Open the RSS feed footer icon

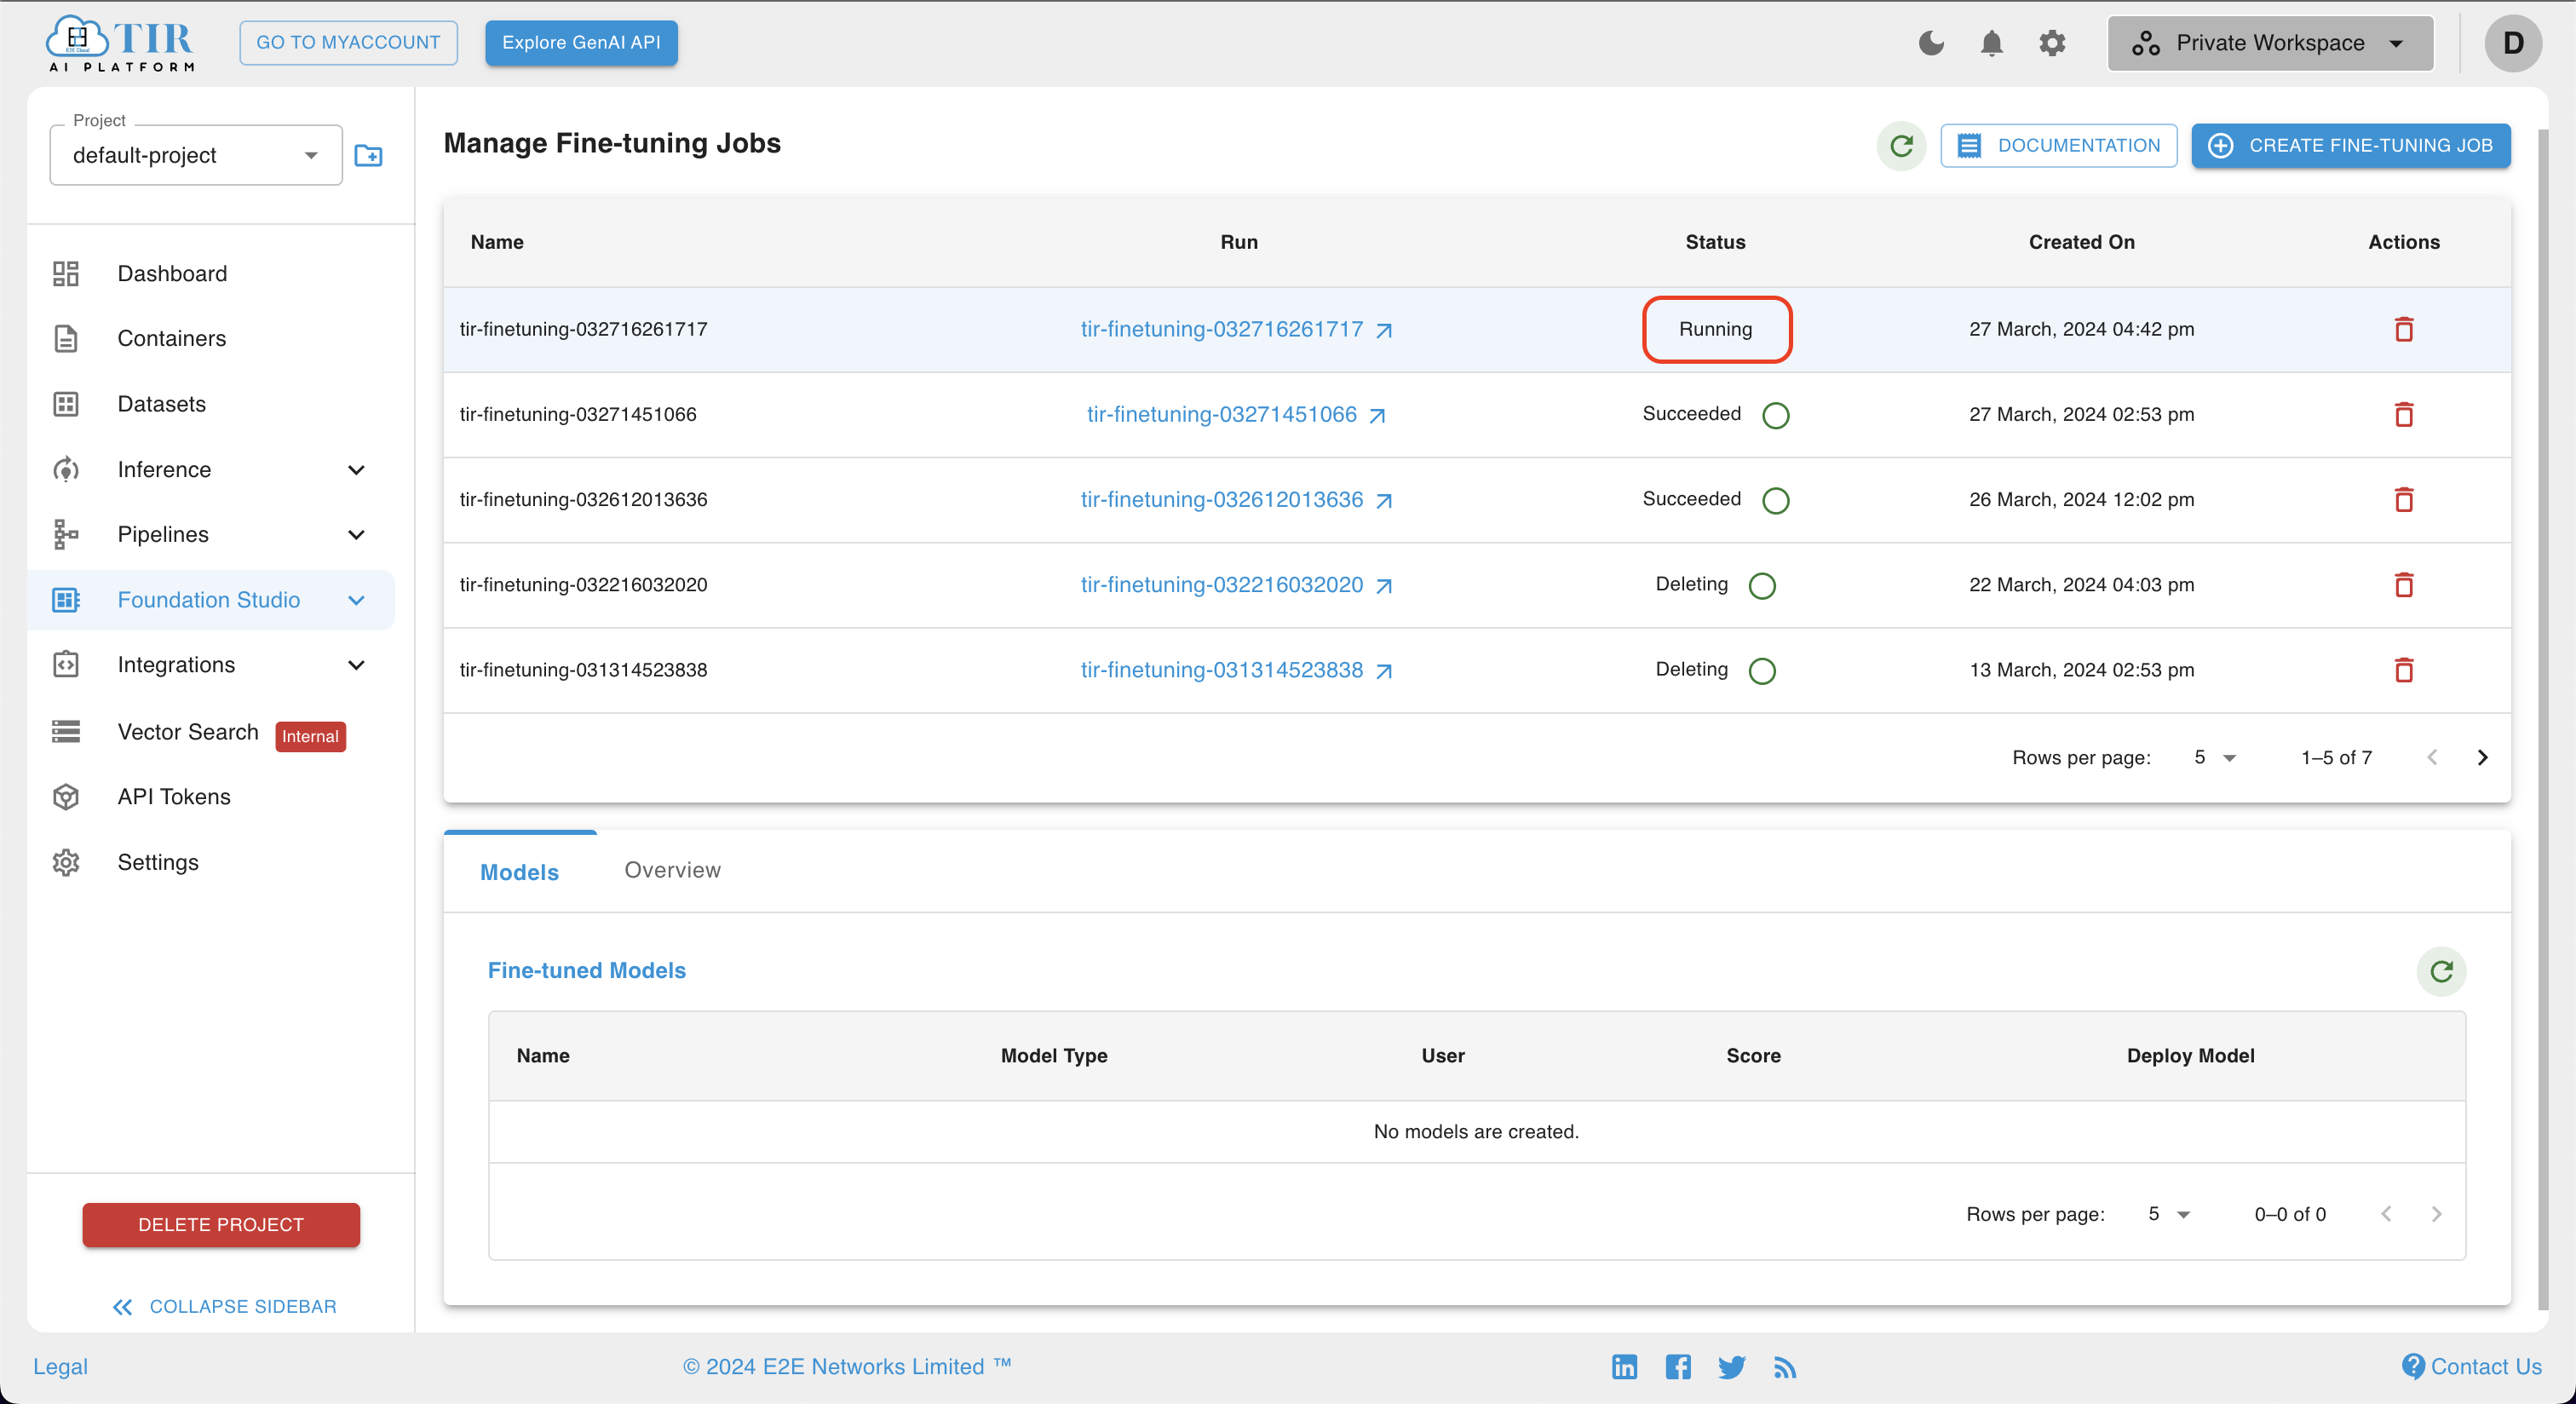(x=1785, y=1366)
